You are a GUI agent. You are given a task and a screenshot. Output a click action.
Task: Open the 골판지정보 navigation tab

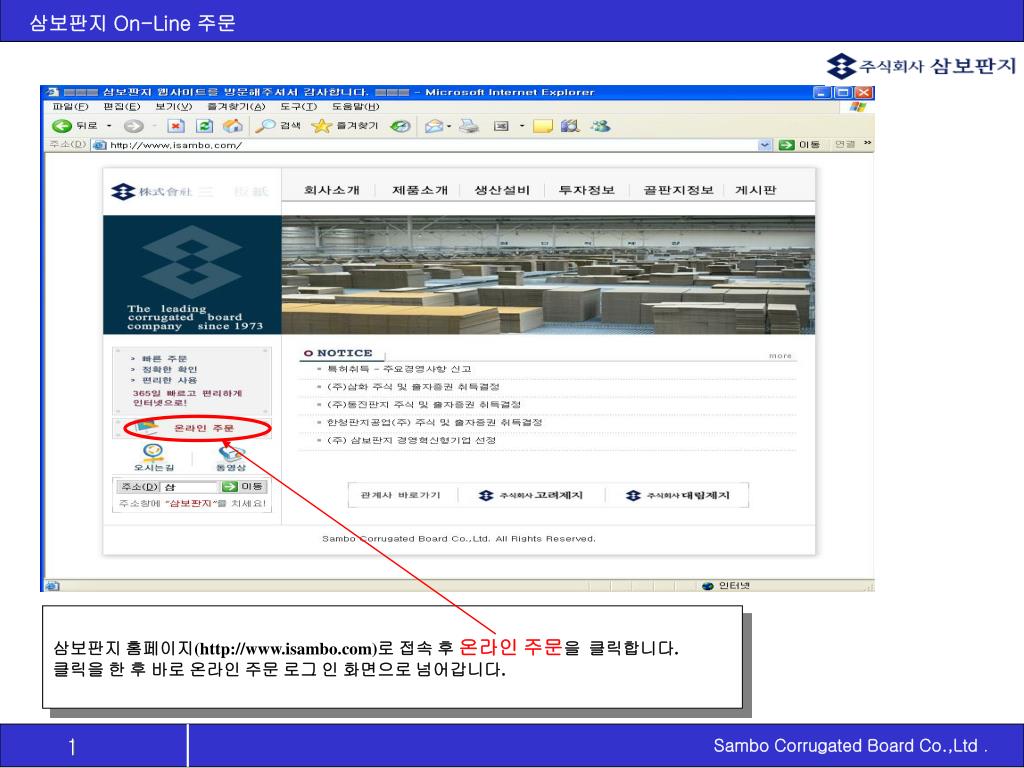[x=678, y=190]
